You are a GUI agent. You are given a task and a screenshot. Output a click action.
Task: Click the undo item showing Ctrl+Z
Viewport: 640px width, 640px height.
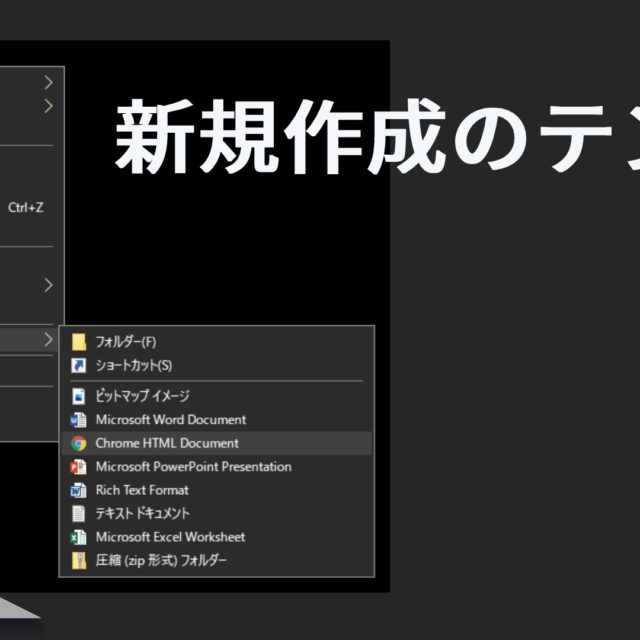[x=26, y=208]
